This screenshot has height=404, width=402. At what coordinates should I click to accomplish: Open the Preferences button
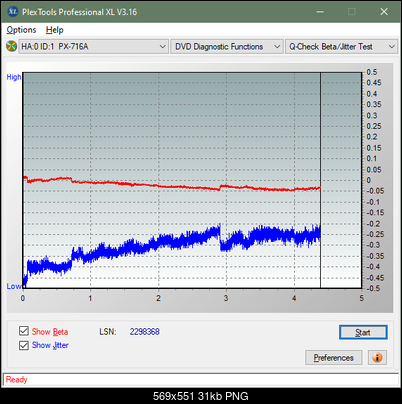(334, 358)
